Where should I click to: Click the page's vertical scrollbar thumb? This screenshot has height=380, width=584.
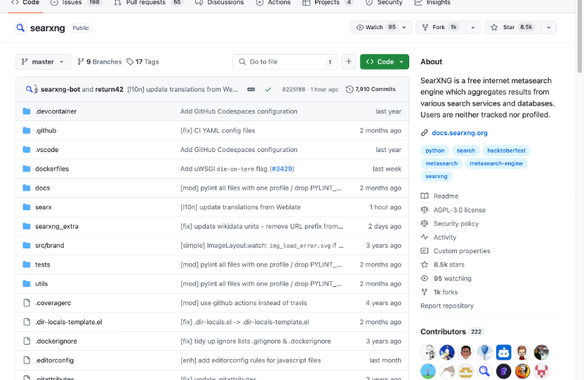(580, 36)
